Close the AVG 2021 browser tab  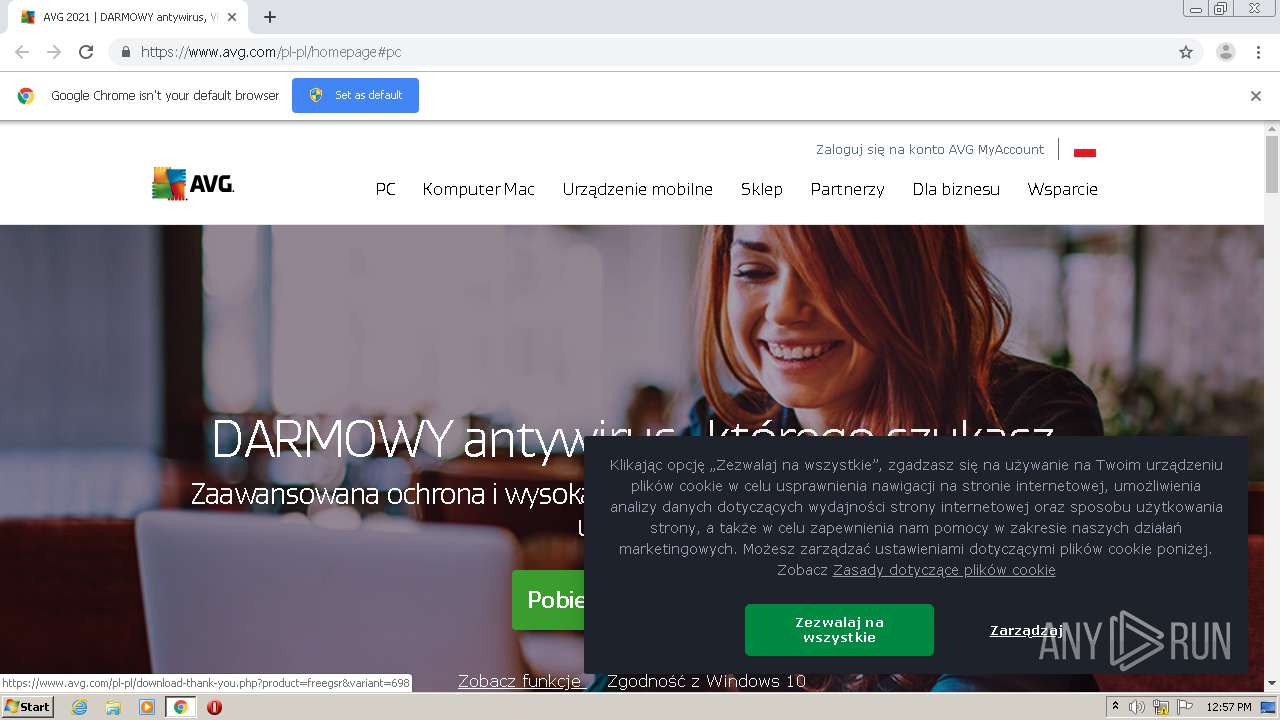[232, 17]
